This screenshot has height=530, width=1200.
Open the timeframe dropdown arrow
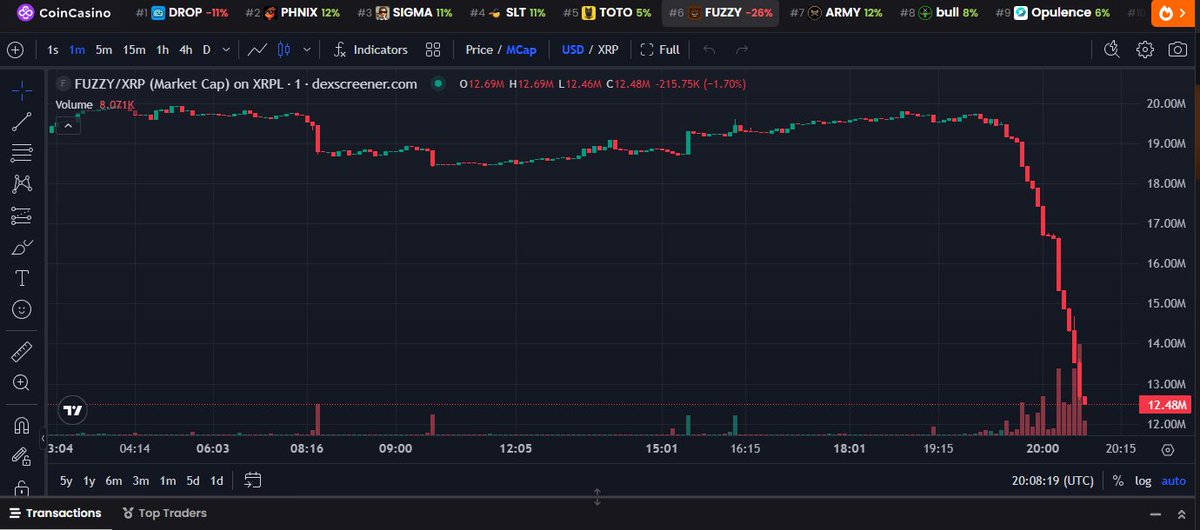point(226,49)
